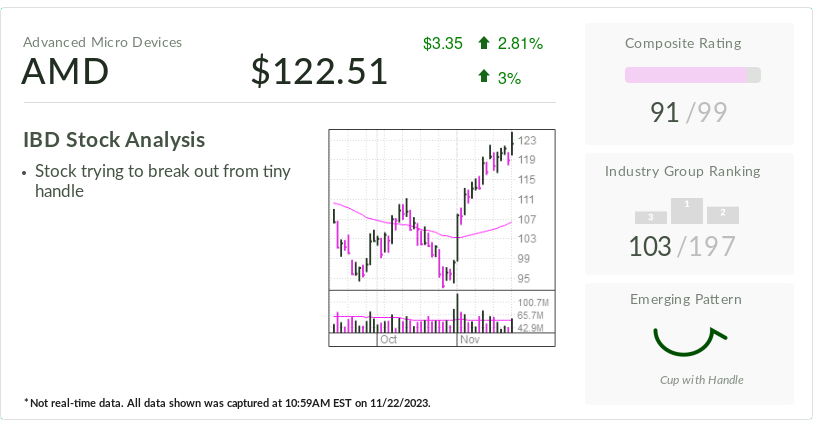
Task: Click the $3.35 price change value
Action: (x=442, y=43)
